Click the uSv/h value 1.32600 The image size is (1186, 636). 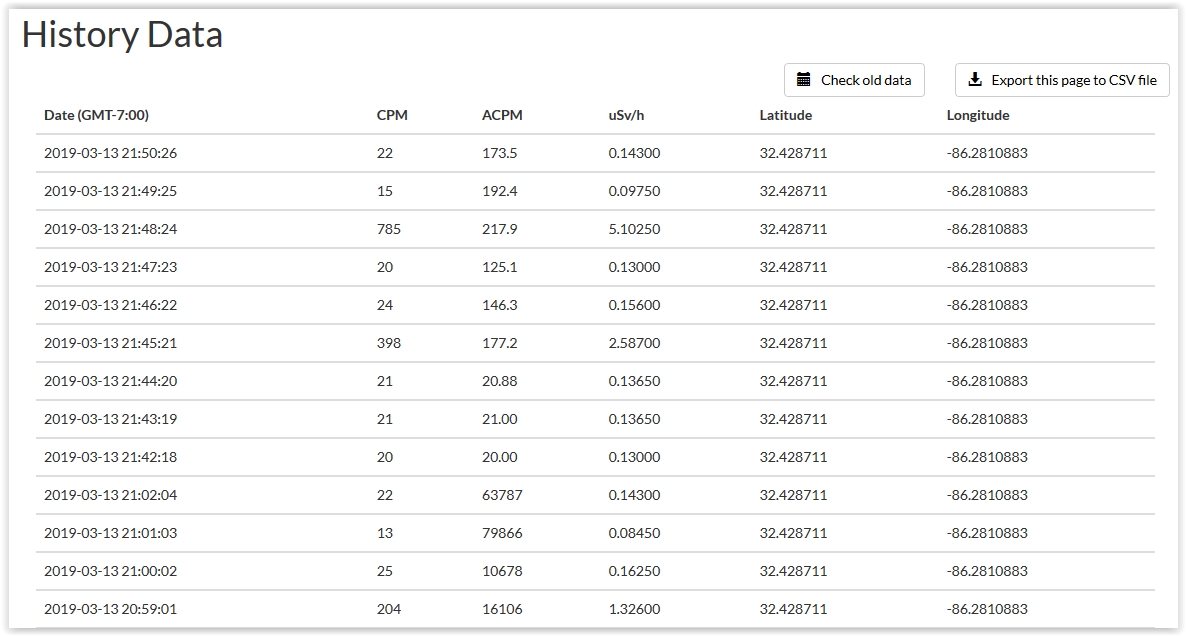(634, 609)
